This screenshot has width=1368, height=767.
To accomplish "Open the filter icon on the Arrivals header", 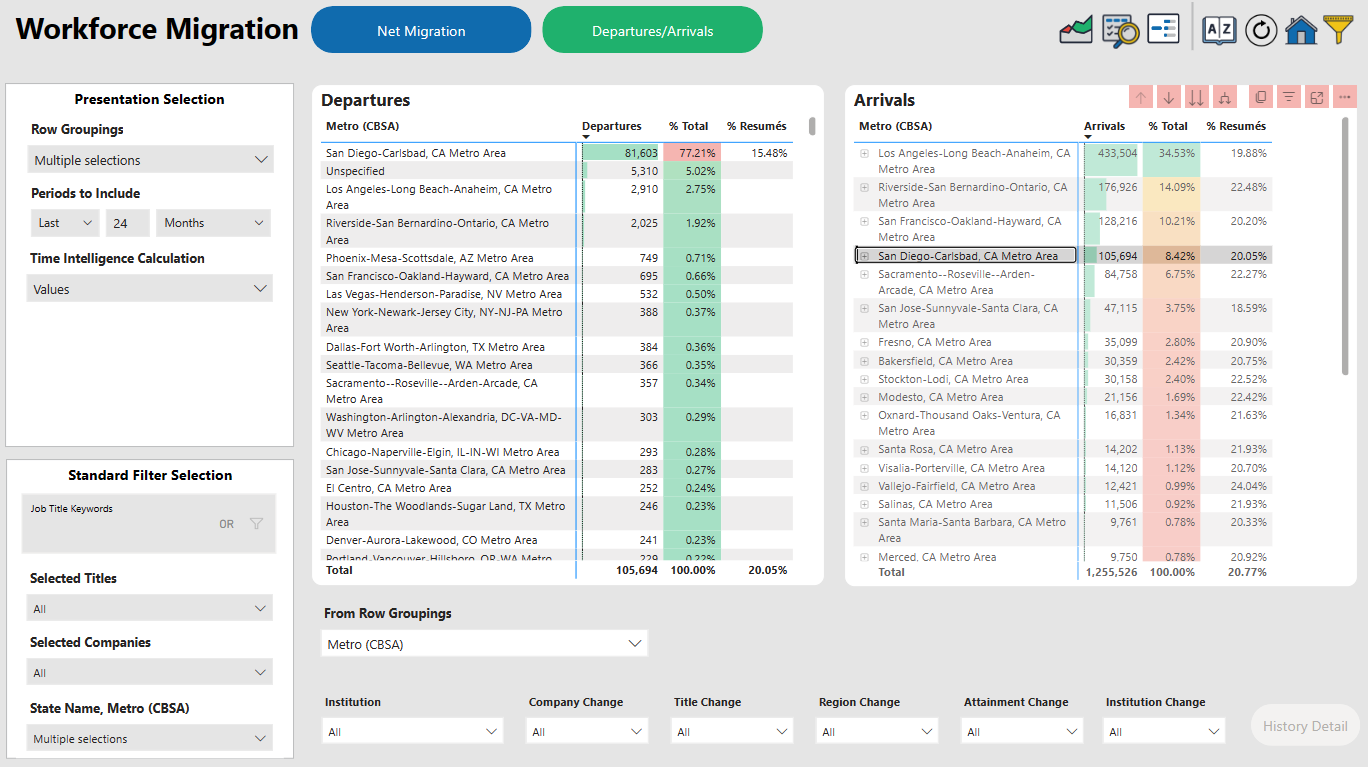I will click(1288, 96).
